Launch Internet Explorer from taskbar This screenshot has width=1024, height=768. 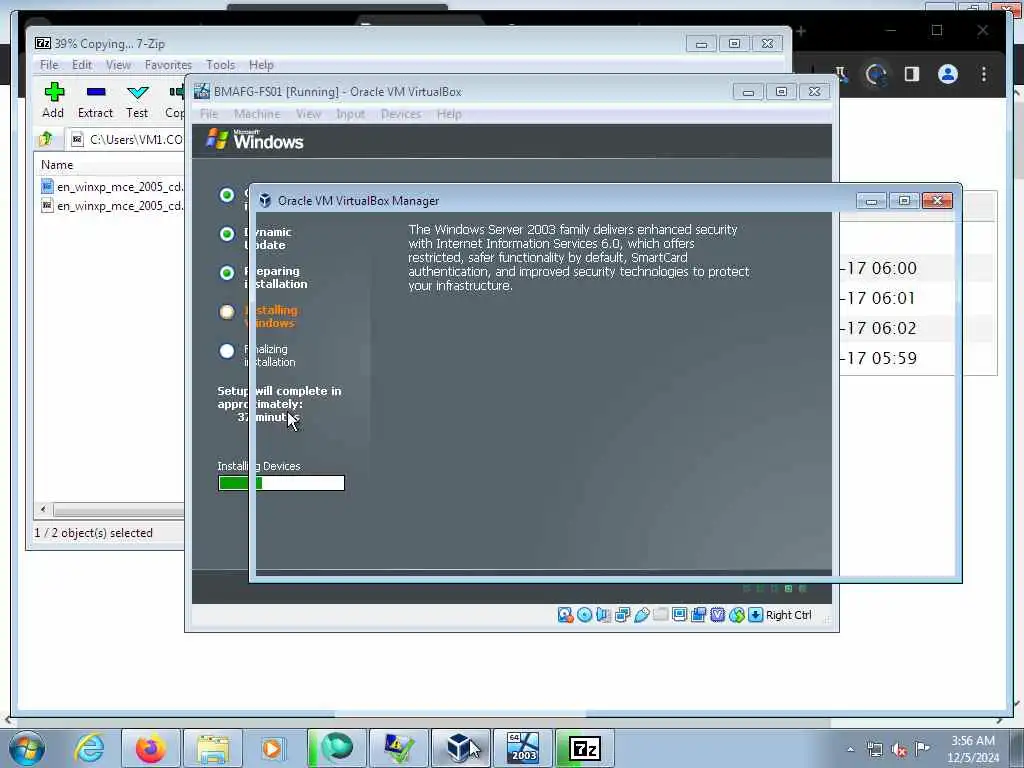pyautogui.click(x=89, y=748)
